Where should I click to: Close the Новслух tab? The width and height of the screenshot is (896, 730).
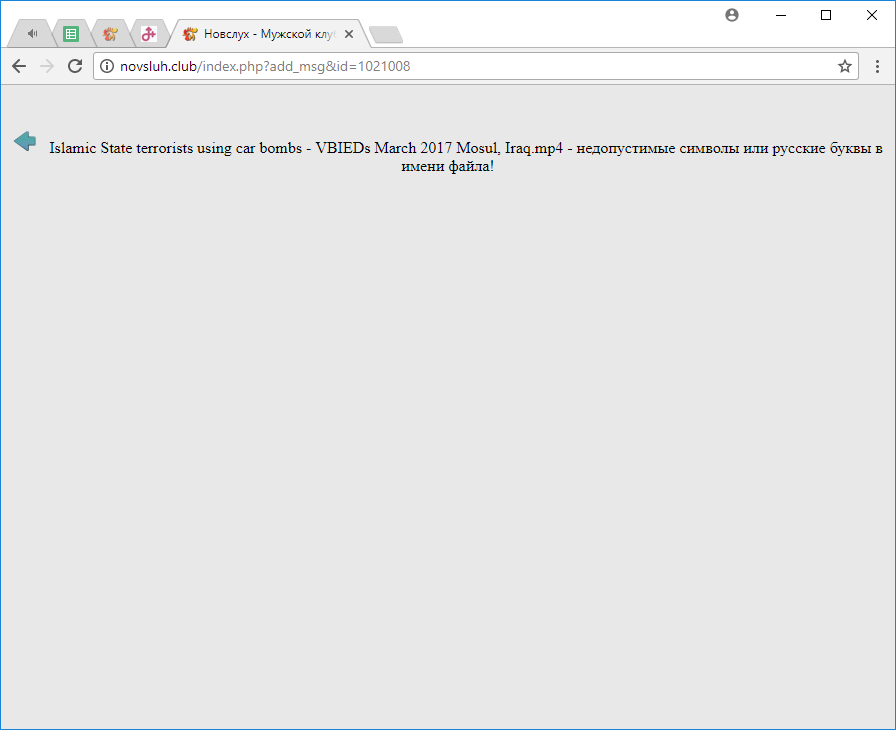[349, 34]
